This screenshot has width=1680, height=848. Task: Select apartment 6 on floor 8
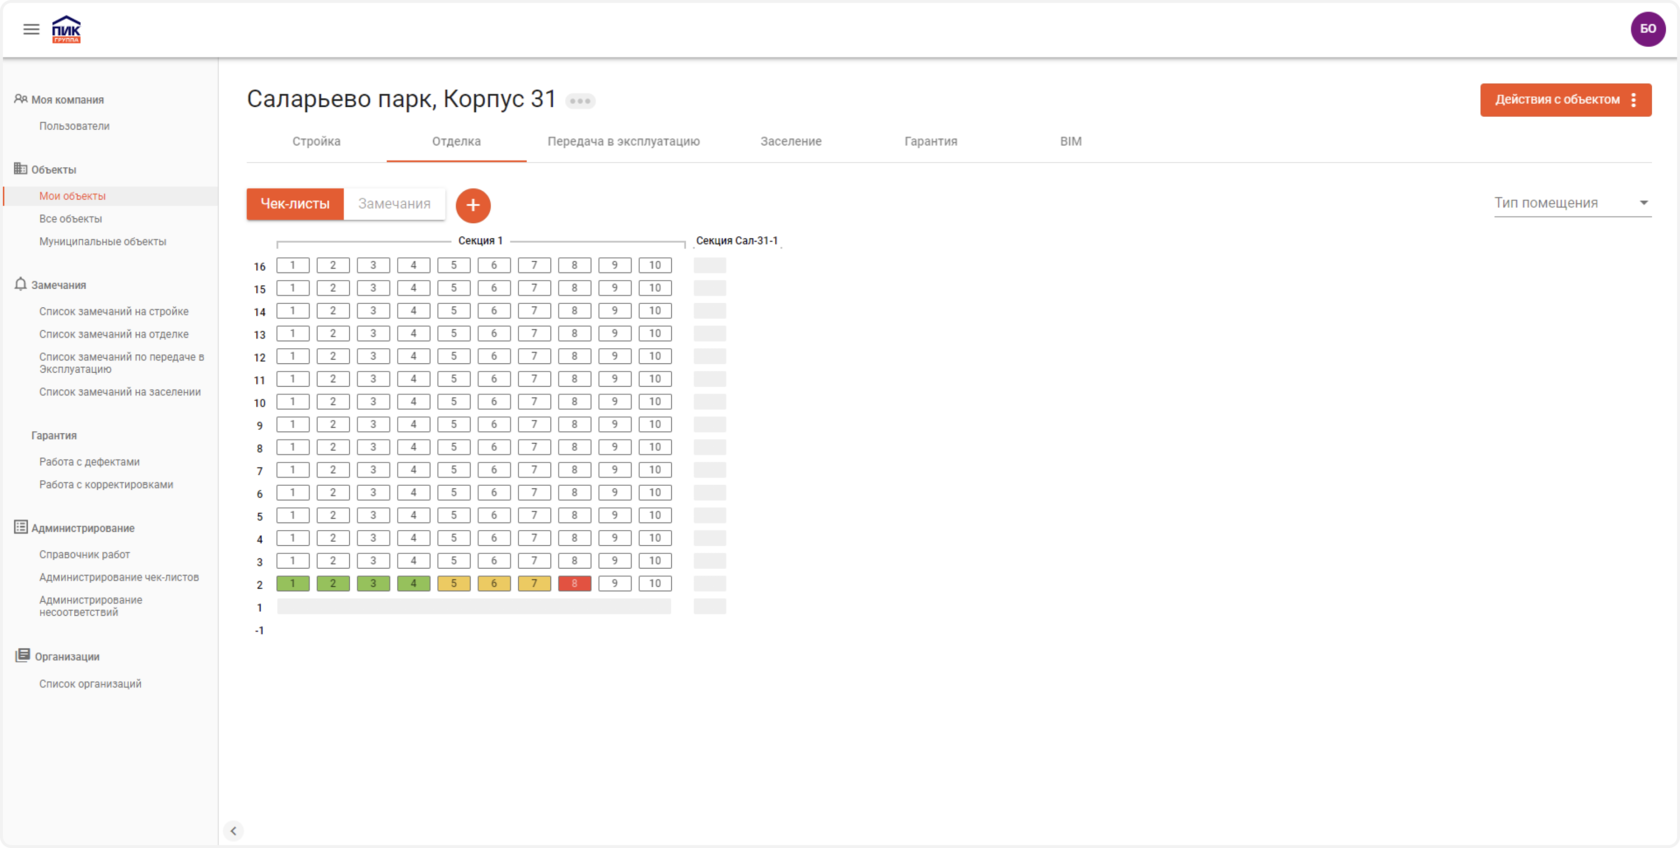point(494,448)
